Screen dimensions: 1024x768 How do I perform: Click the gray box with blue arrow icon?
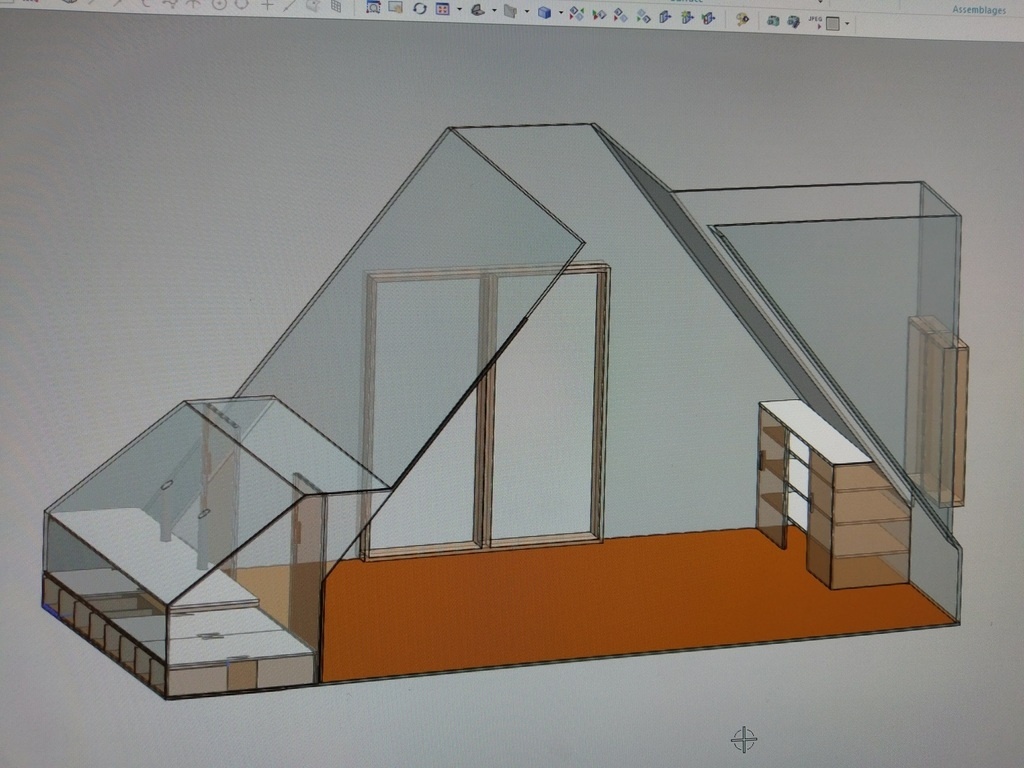(665, 17)
